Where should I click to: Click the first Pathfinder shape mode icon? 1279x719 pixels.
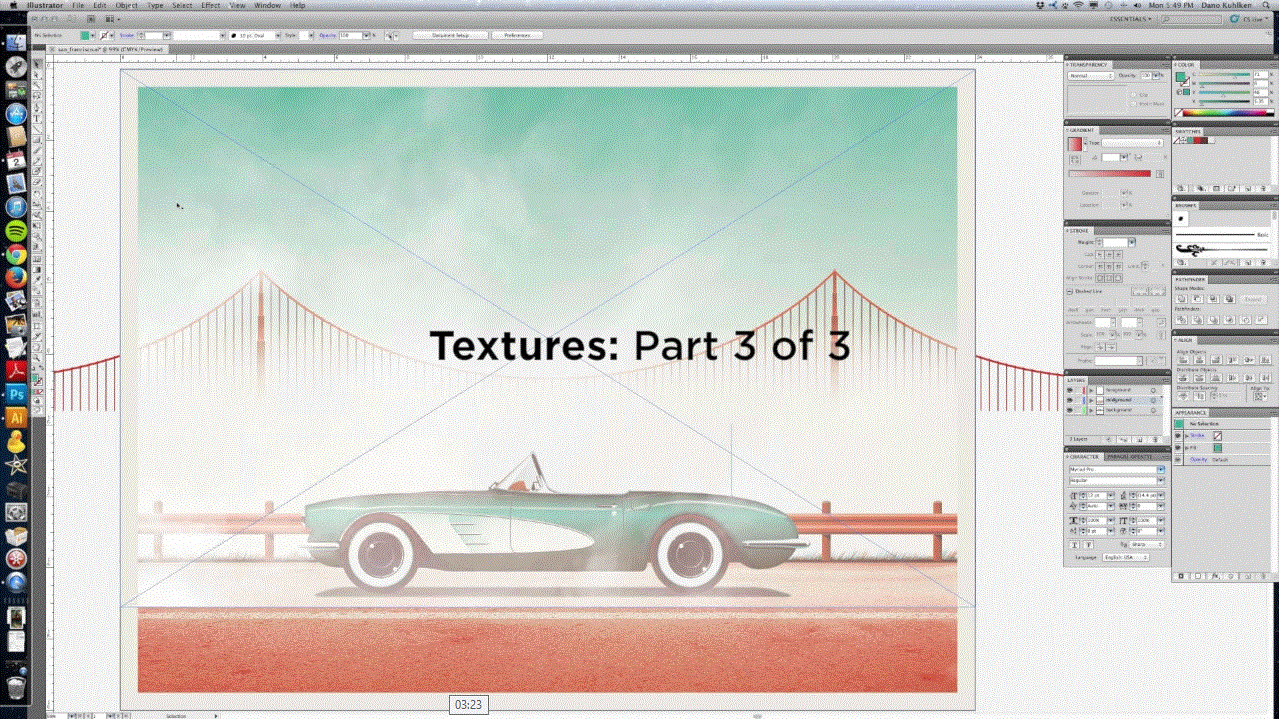(1181, 299)
